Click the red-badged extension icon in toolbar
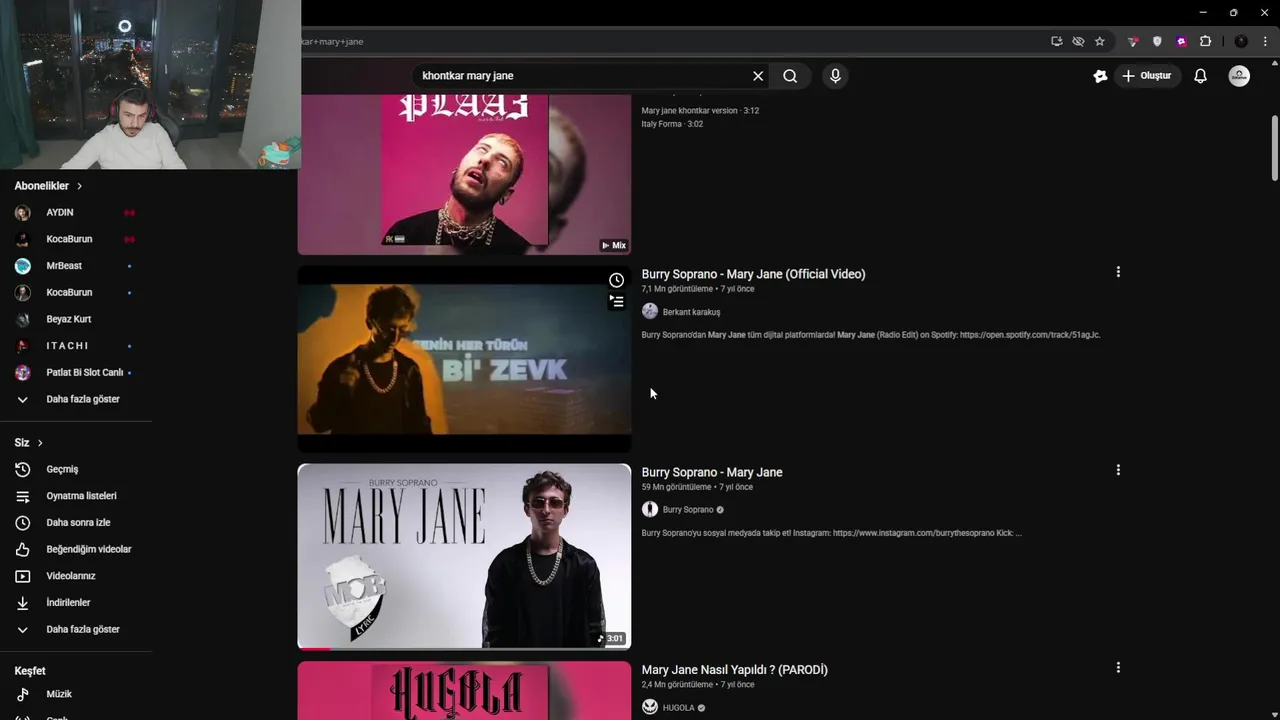This screenshot has width=1280, height=720. point(1132,42)
